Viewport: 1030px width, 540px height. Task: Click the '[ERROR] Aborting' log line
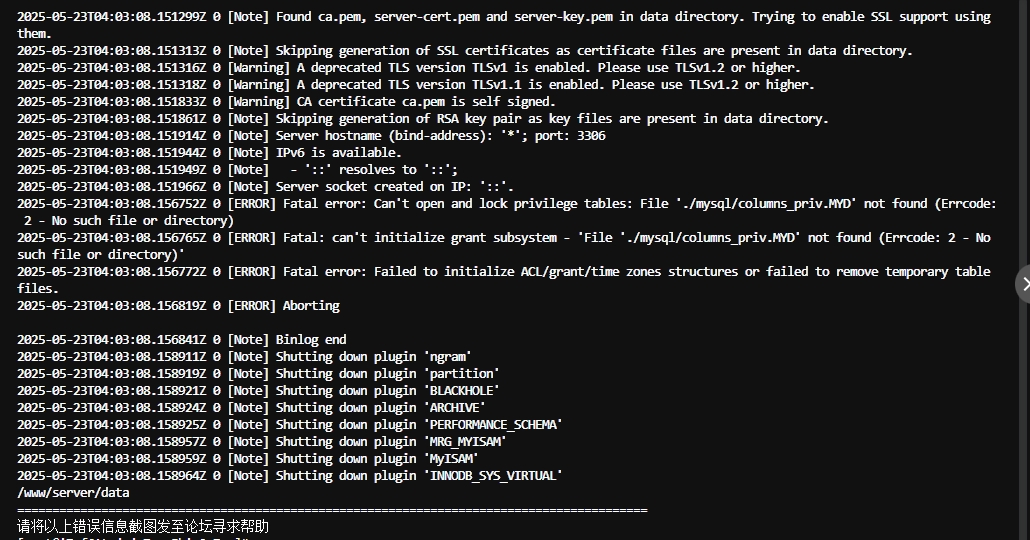(178, 305)
